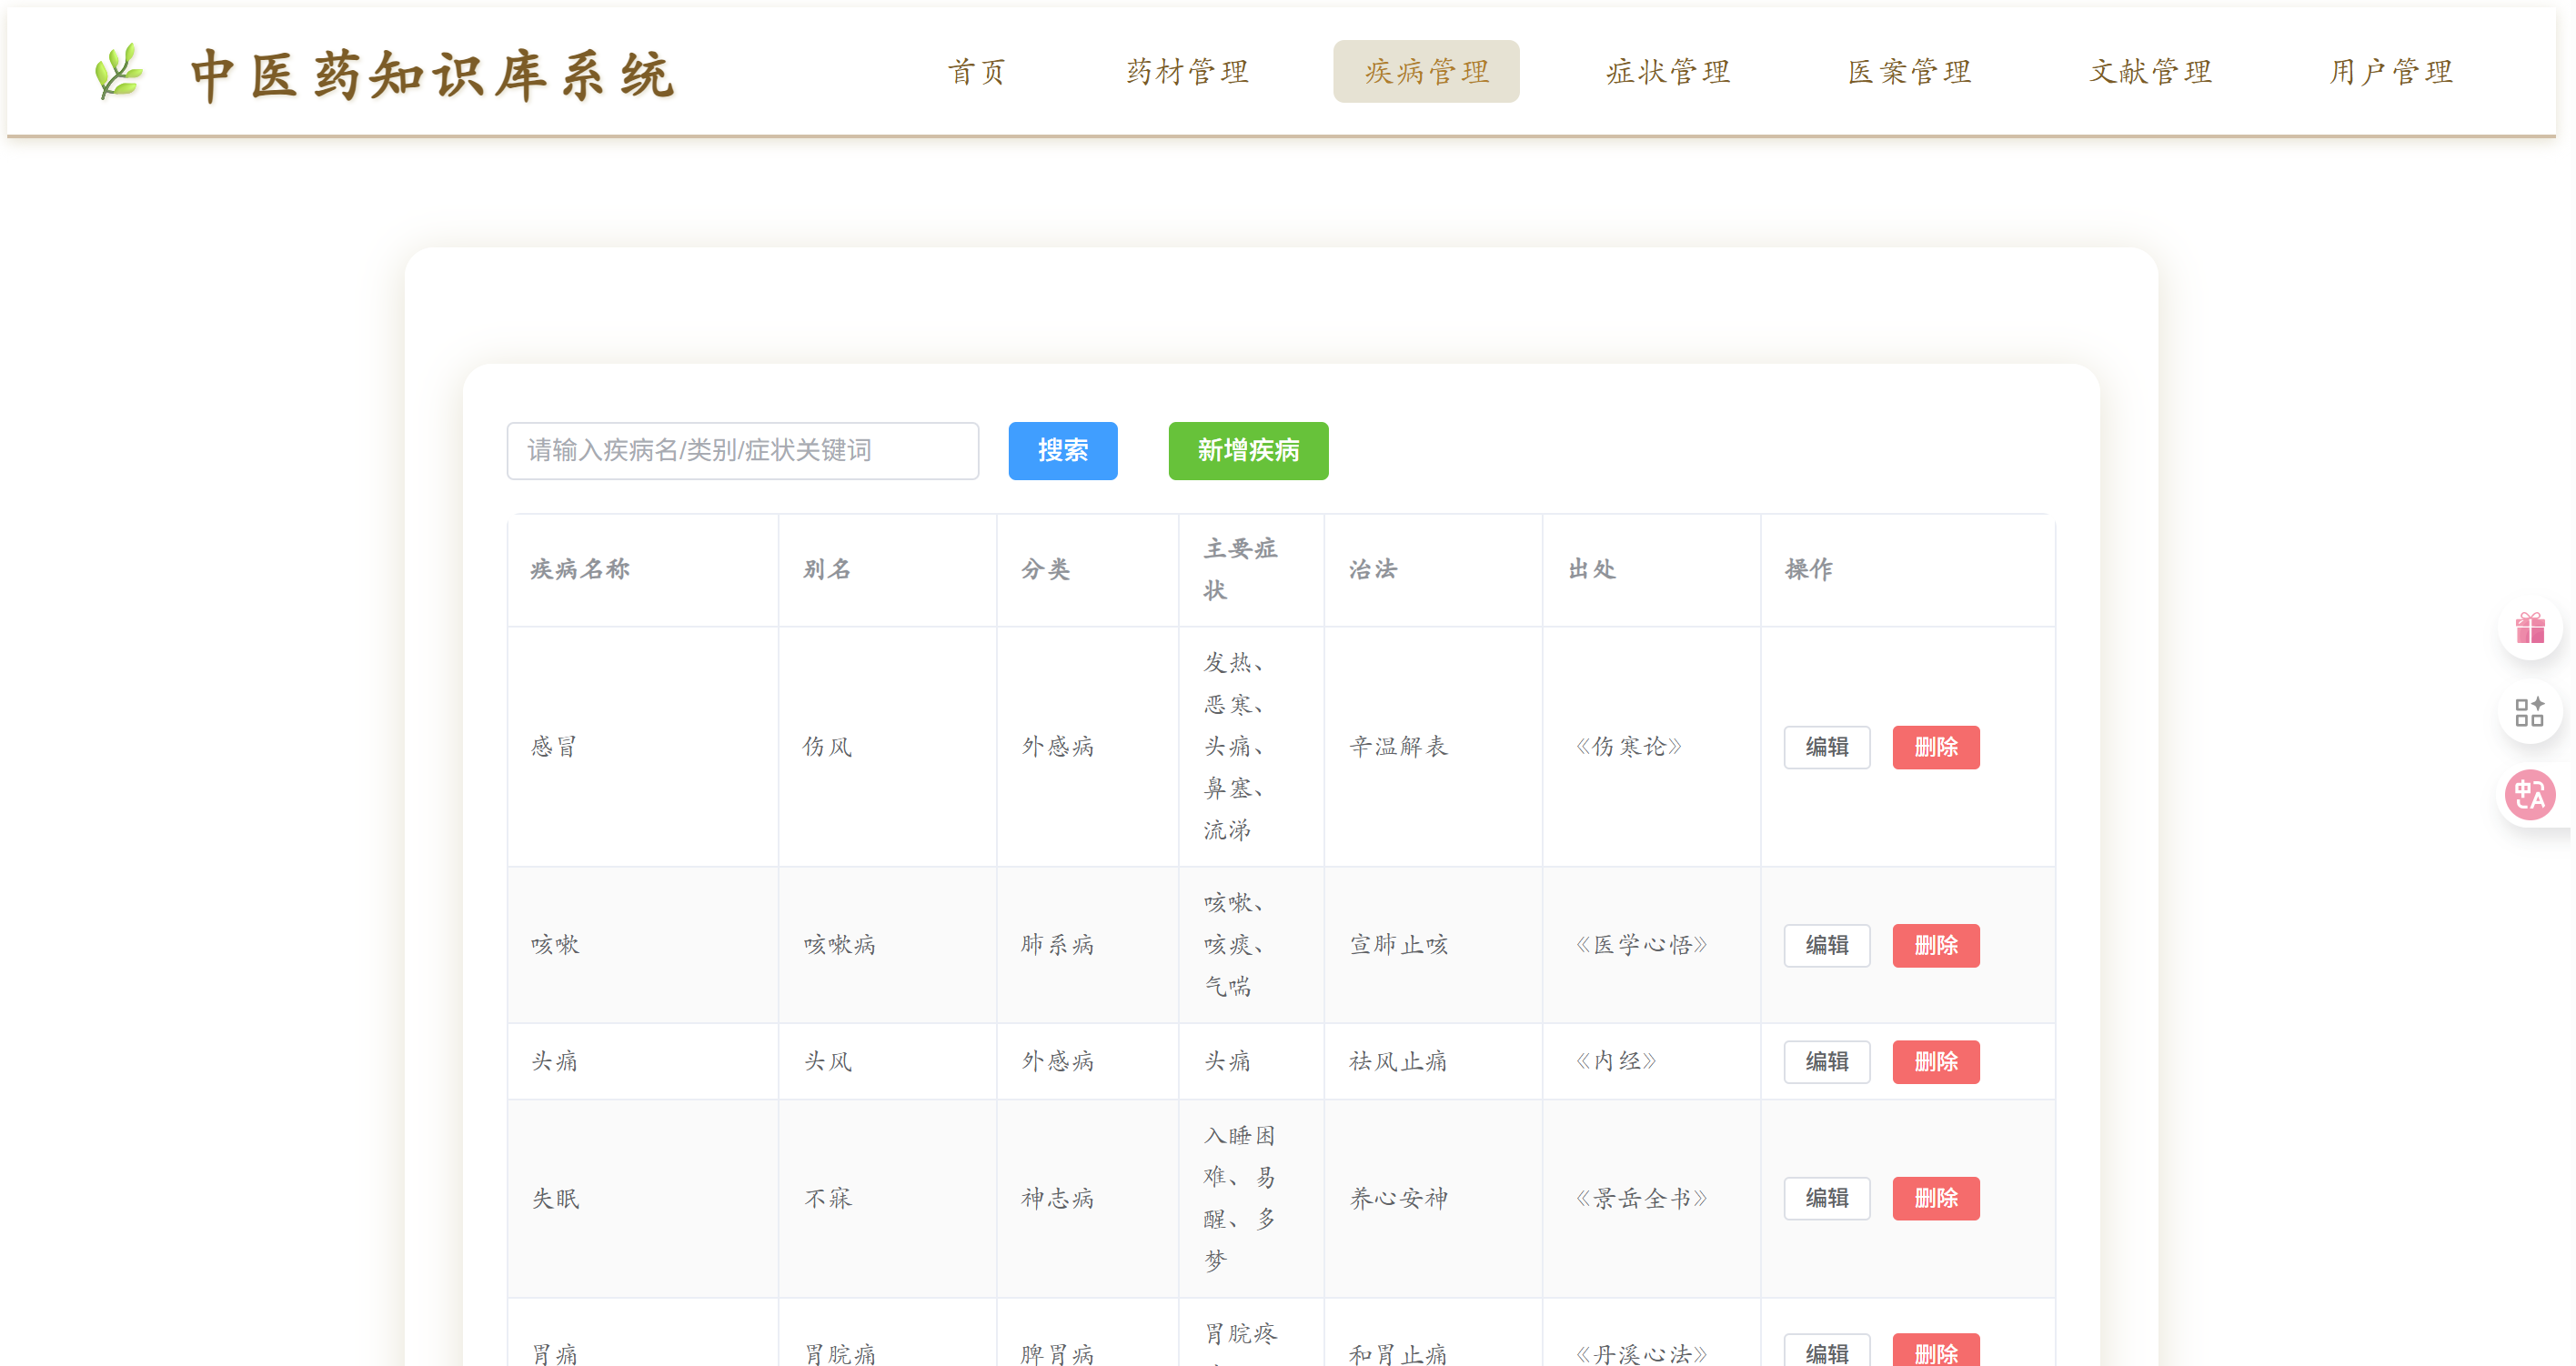Image resolution: width=2576 pixels, height=1366 pixels.
Task: Click the blue 搜索 button
Action: 1062,451
